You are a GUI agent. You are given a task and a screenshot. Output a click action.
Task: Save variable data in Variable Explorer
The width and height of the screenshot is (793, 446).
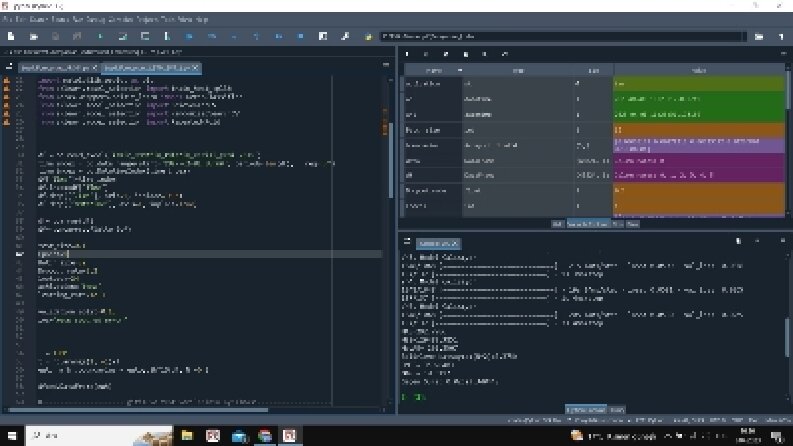(x=426, y=54)
